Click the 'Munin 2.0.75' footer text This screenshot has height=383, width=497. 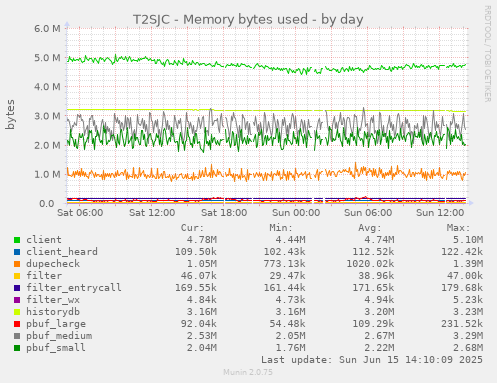(x=248, y=372)
